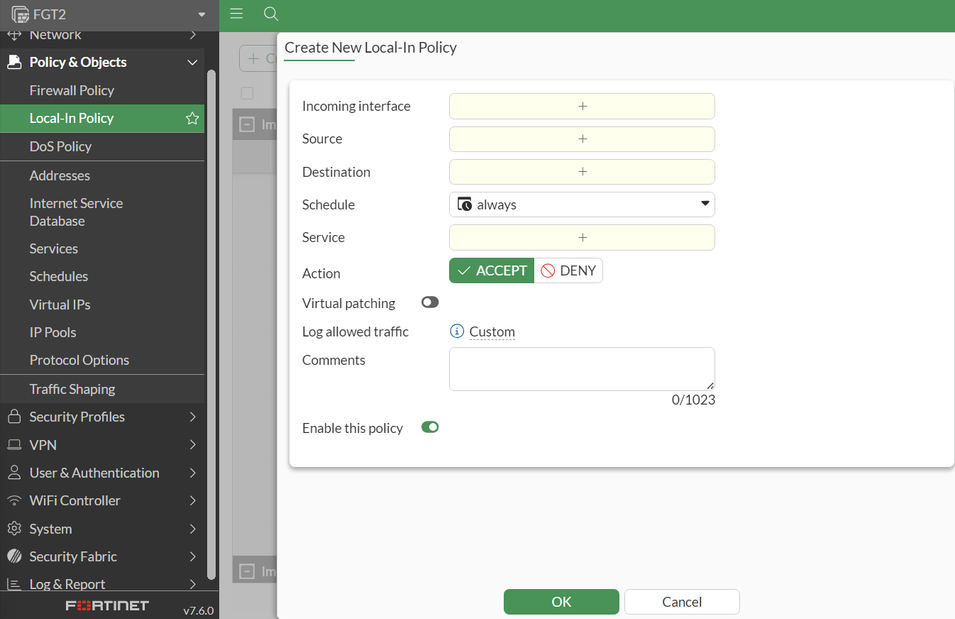955x619 pixels.
Task: Toggle the Virtual patching switch
Action: [x=430, y=302]
